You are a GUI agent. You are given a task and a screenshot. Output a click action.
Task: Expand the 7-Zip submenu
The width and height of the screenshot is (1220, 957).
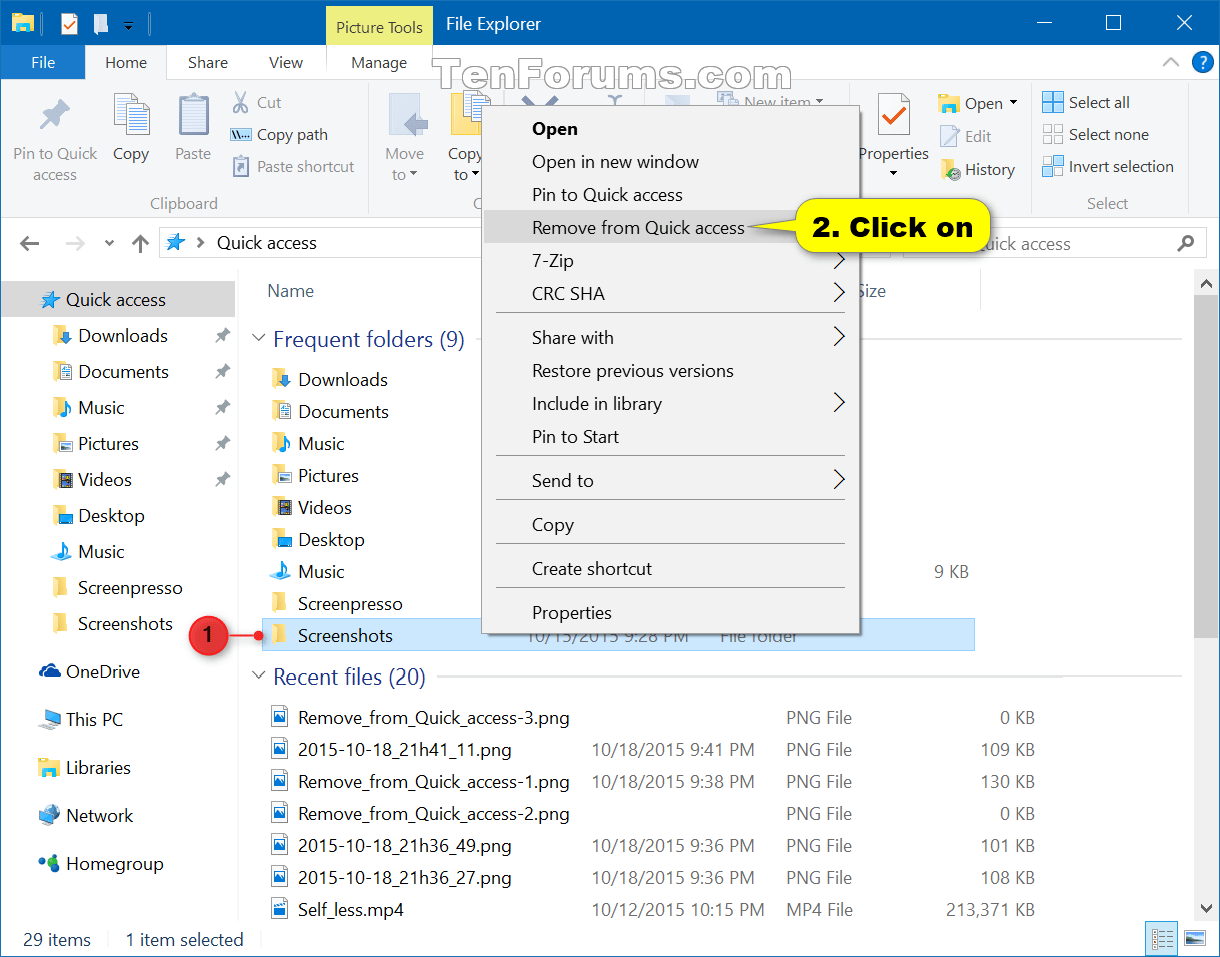pyautogui.click(x=670, y=261)
